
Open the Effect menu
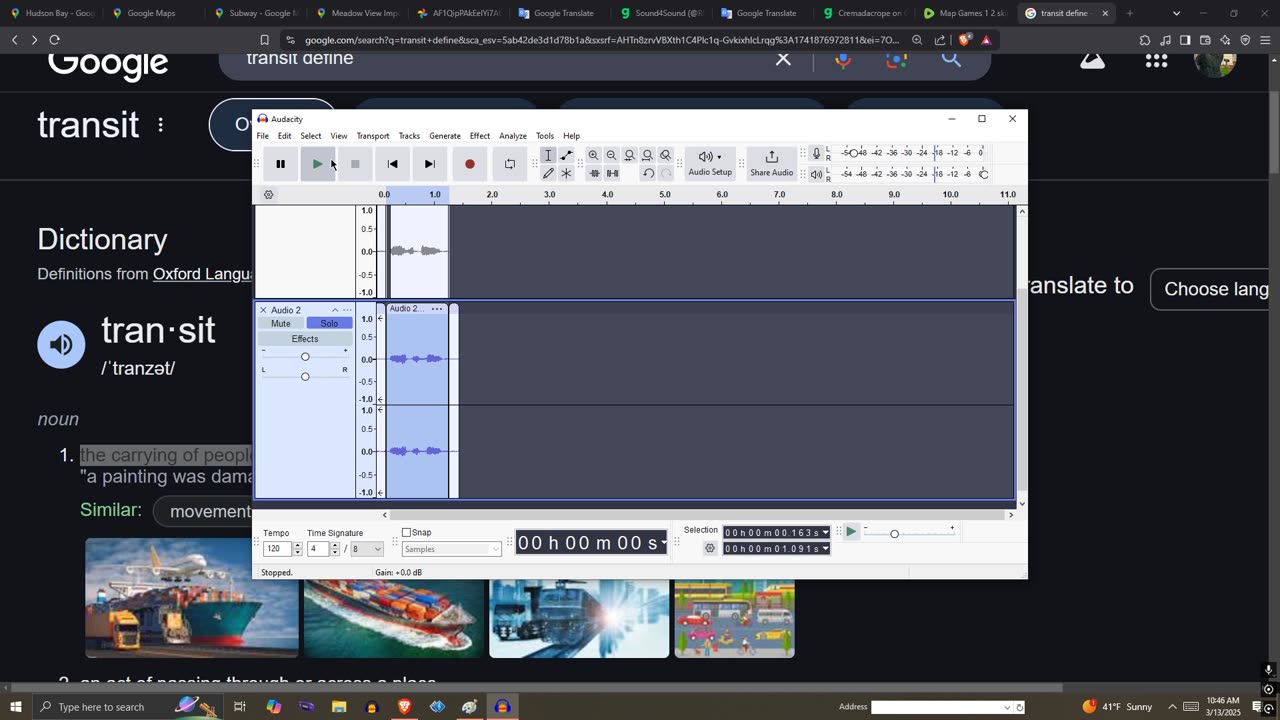(x=480, y=136)
